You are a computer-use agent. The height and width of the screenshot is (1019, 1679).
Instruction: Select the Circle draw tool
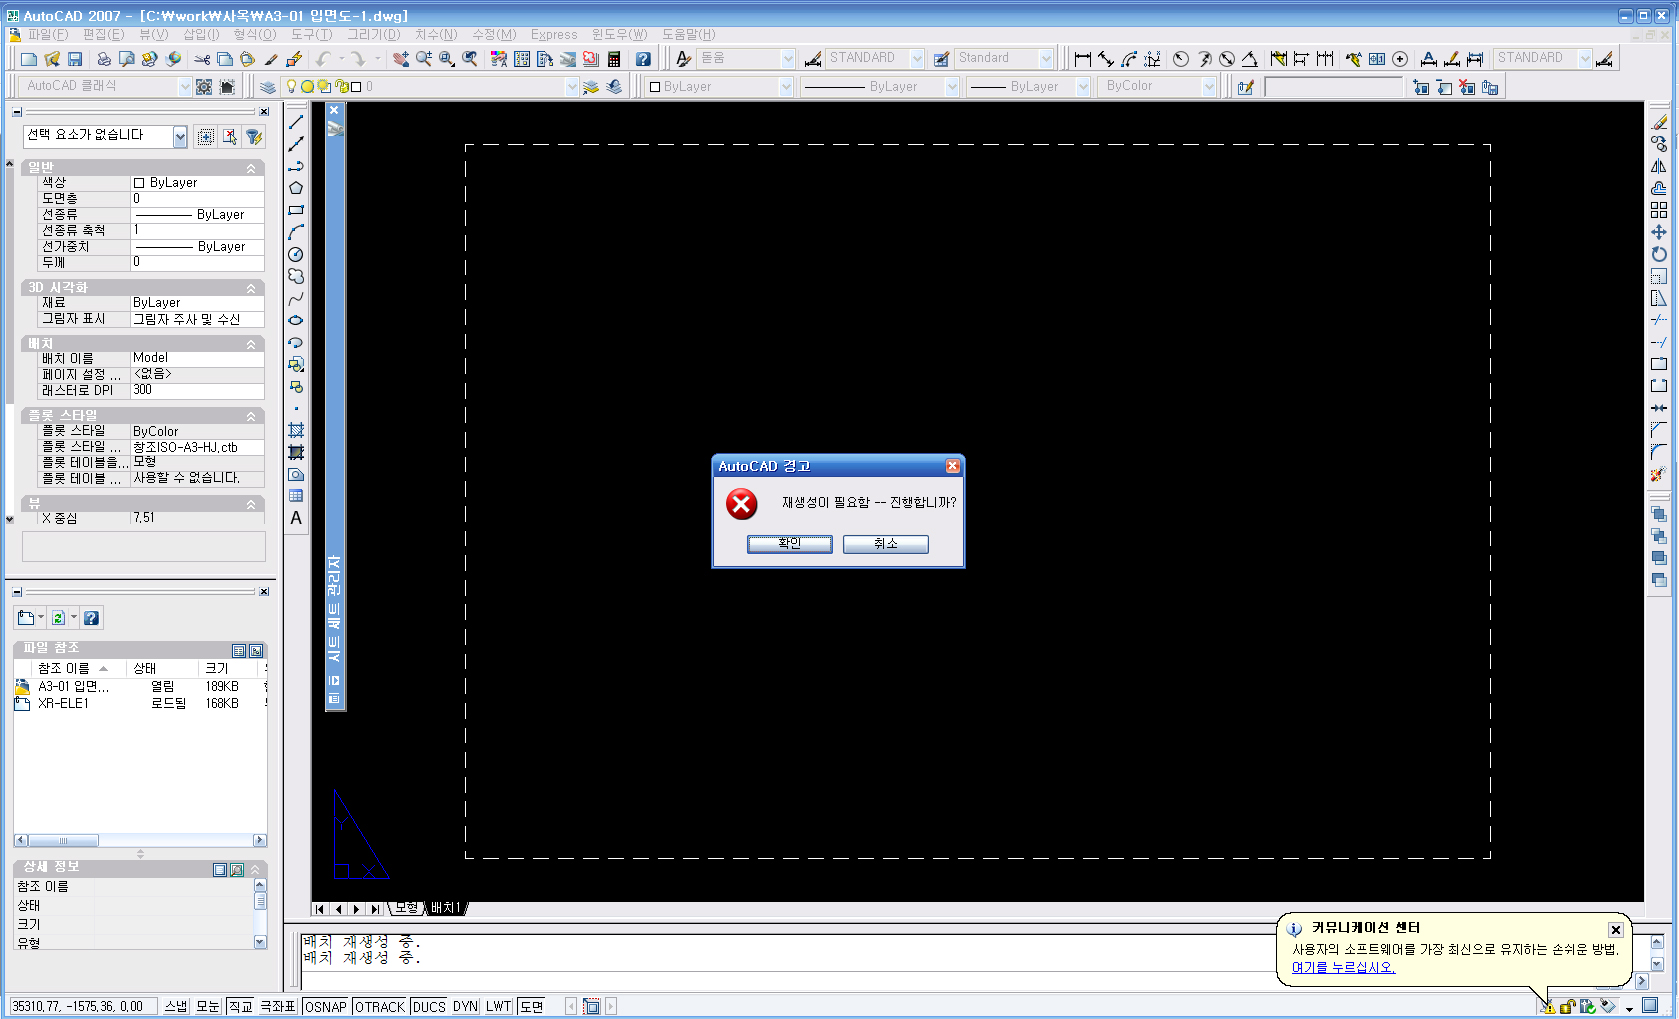point(296,254)
